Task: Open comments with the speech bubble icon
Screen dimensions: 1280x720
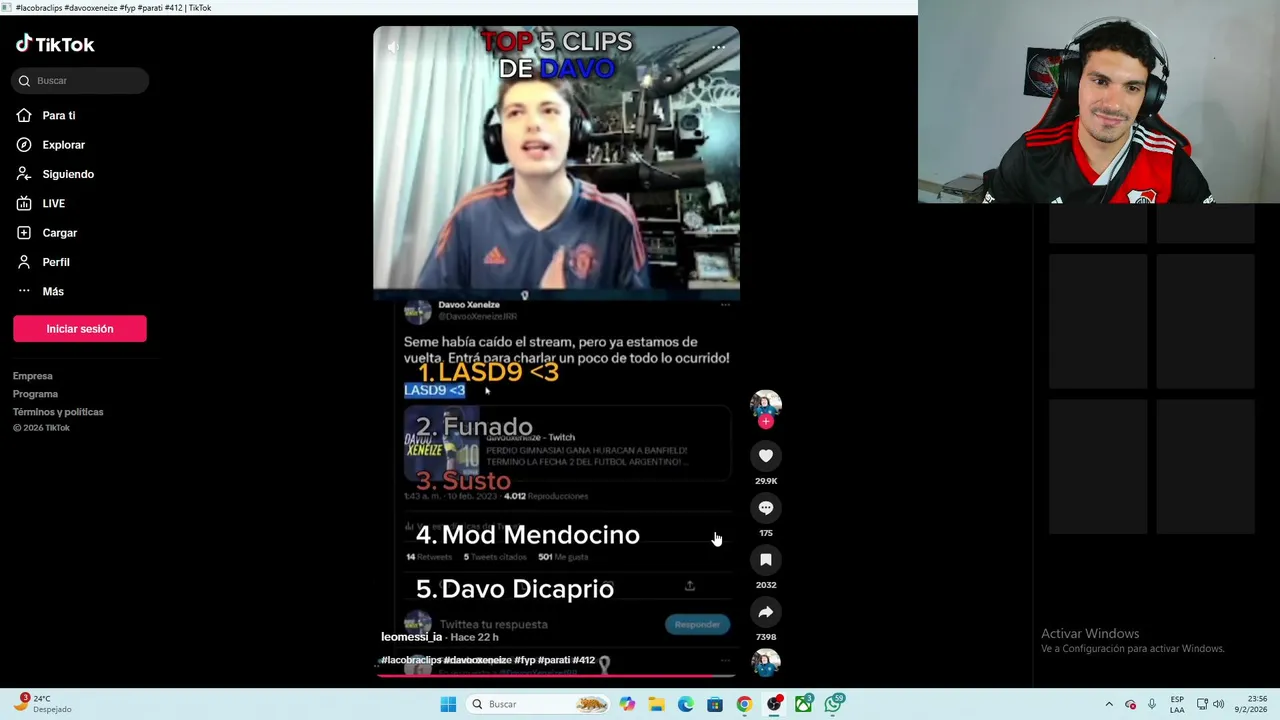Action: (766, 508)
